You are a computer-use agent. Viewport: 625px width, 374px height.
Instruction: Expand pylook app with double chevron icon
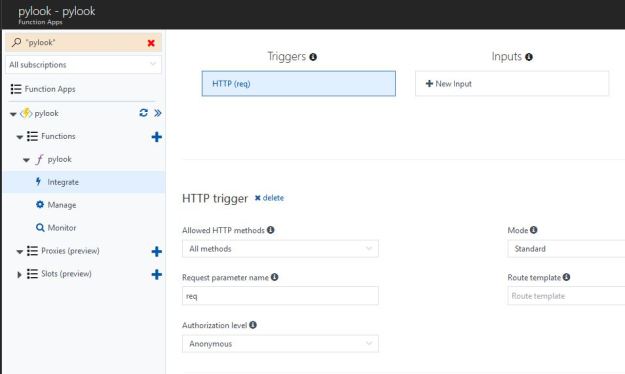158,113
